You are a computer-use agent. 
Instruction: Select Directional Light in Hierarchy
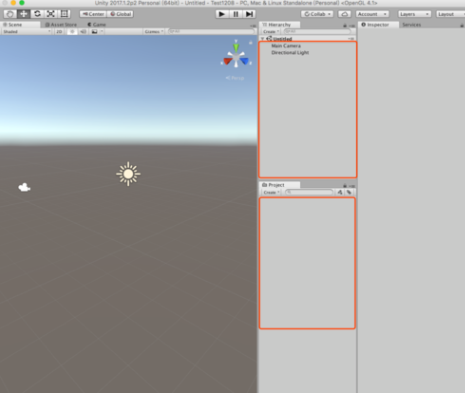290,52
